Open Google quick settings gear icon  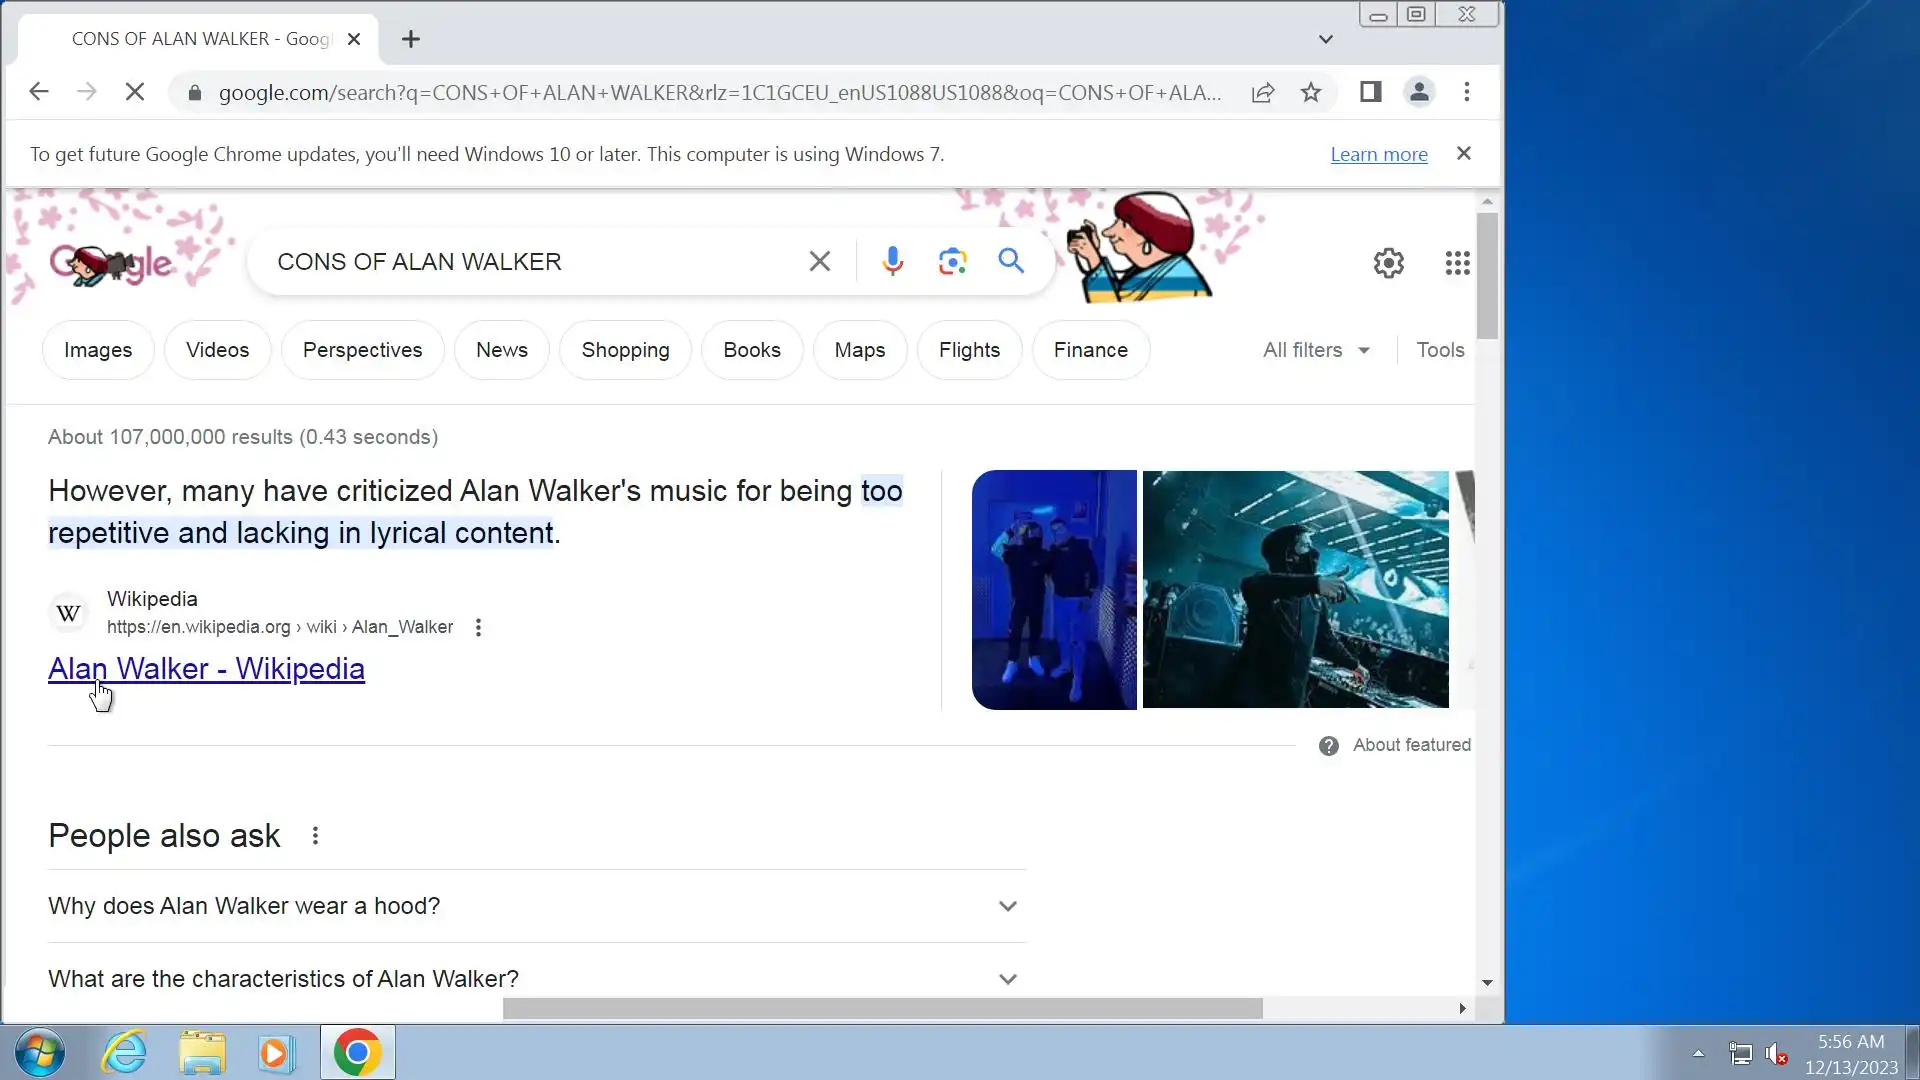tap(1388, 263)
